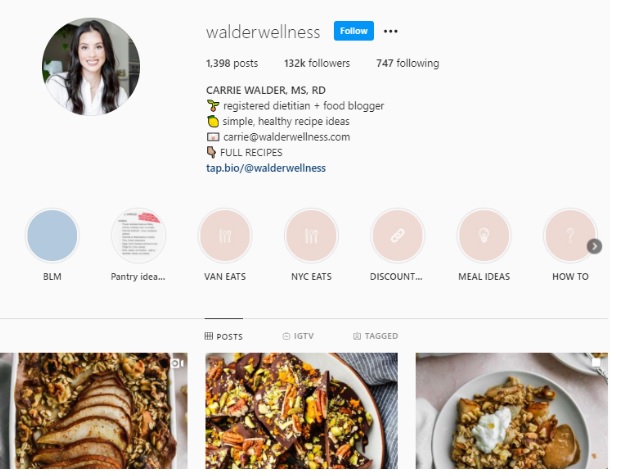Open the three-dot options menu

click(390, 31)
